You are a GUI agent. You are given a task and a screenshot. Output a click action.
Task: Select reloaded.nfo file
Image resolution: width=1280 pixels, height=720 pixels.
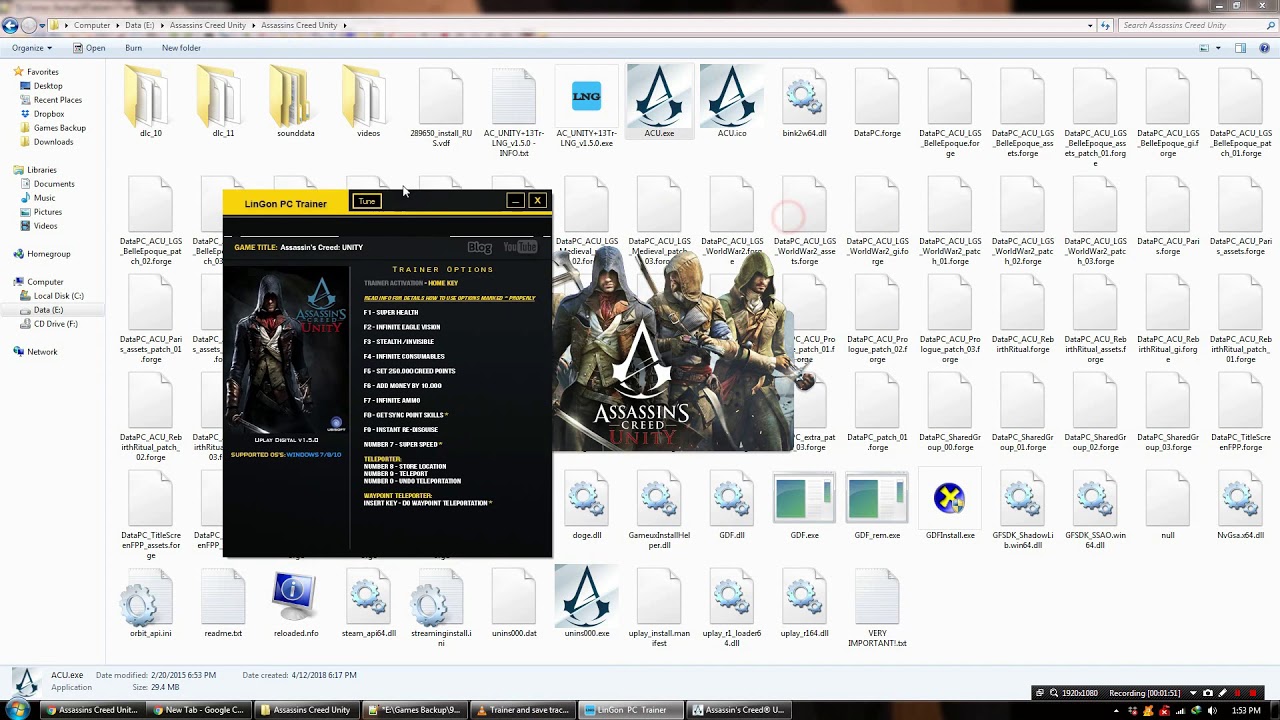(295, 603)
